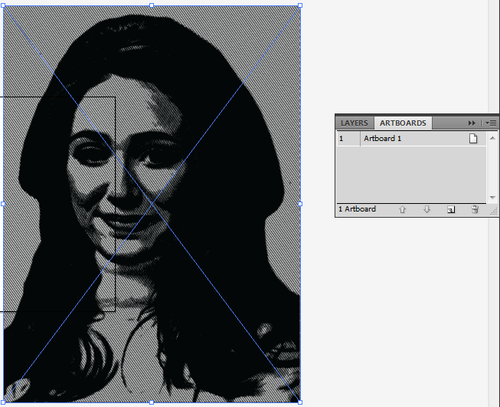Select the Artboard 1 row
This screenshot has width=500, height=407.
click(x=411, y=138)
